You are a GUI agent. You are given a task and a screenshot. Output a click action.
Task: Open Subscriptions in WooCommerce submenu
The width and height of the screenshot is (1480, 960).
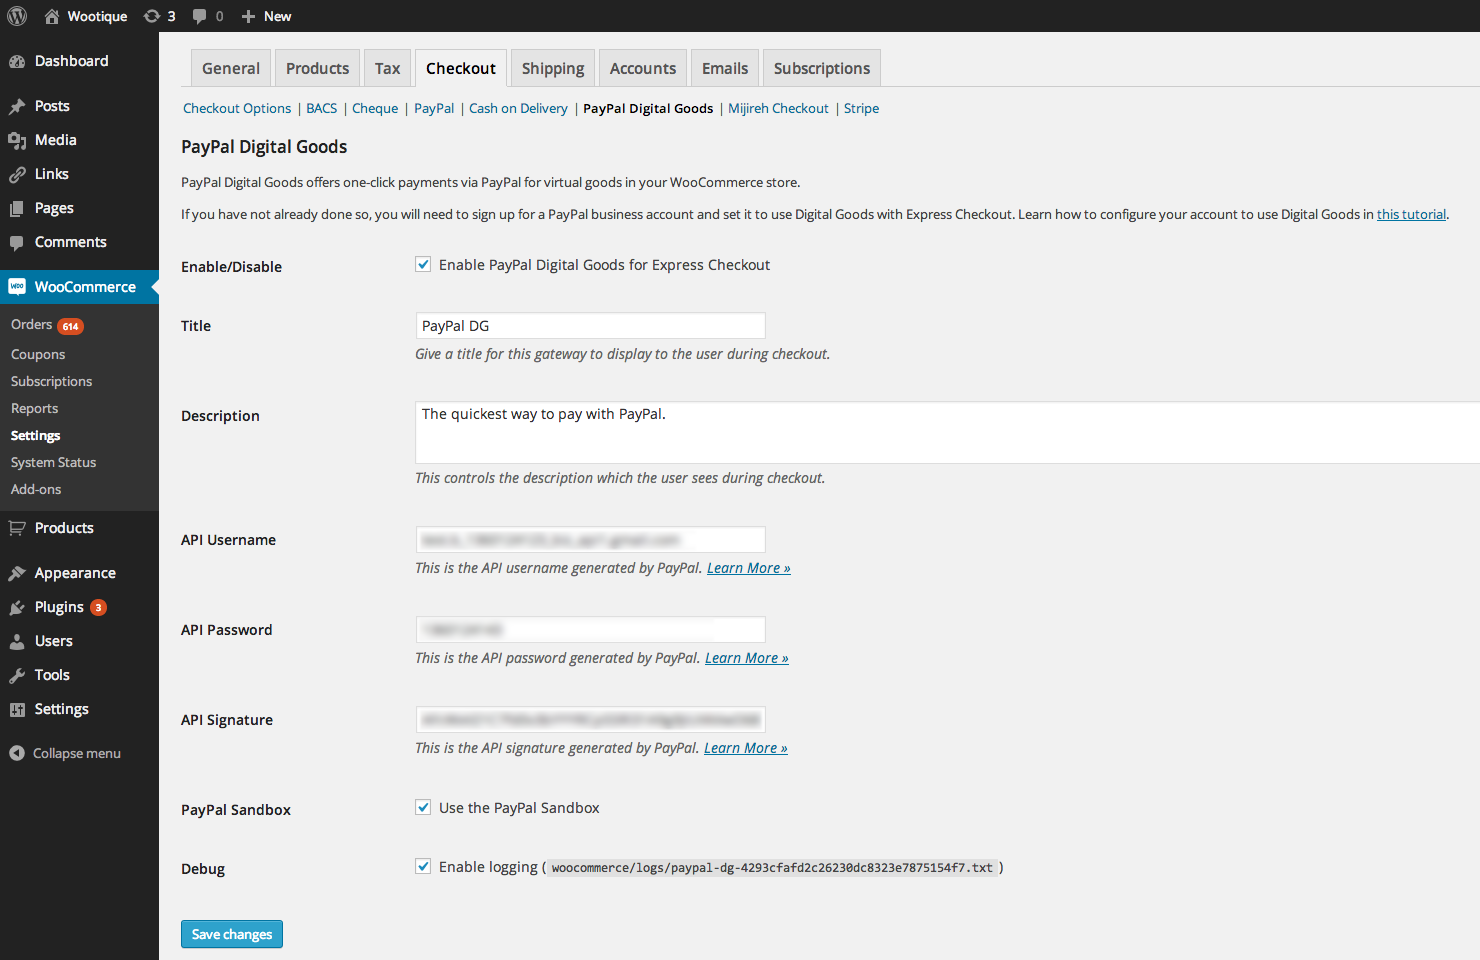[51, 381]
